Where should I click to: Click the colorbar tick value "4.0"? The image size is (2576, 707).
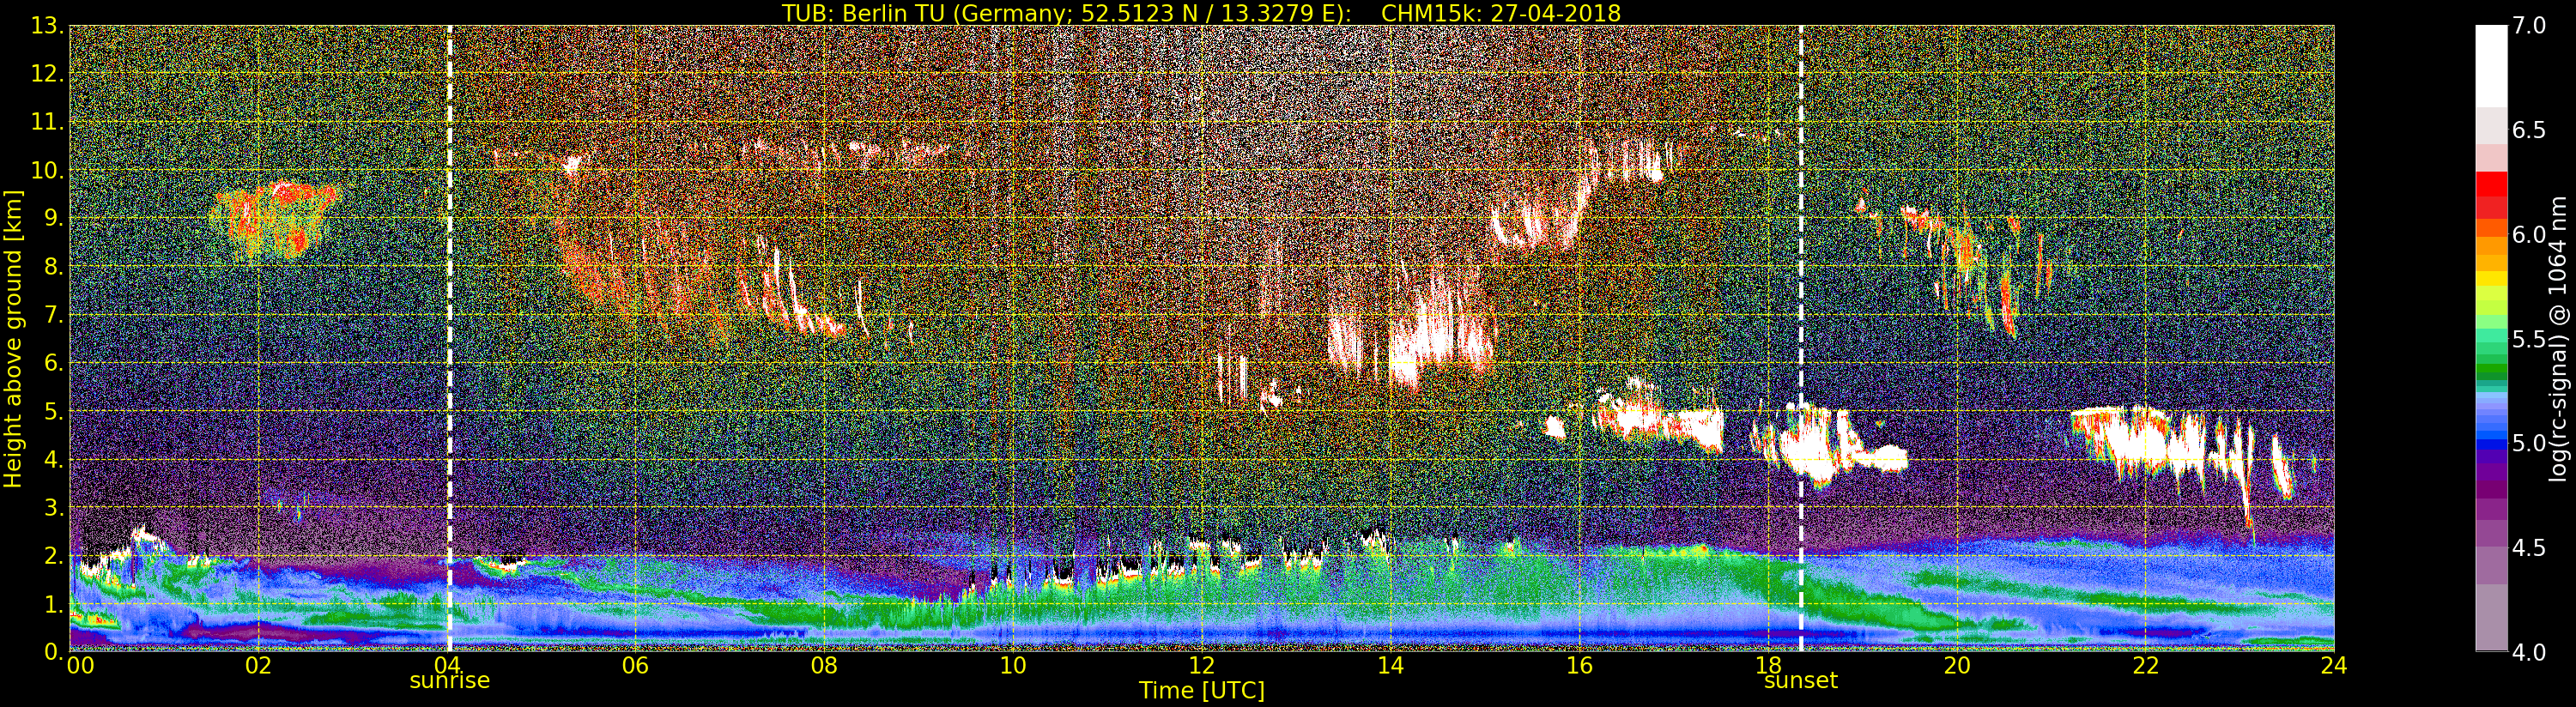(x=2529, y=652)
